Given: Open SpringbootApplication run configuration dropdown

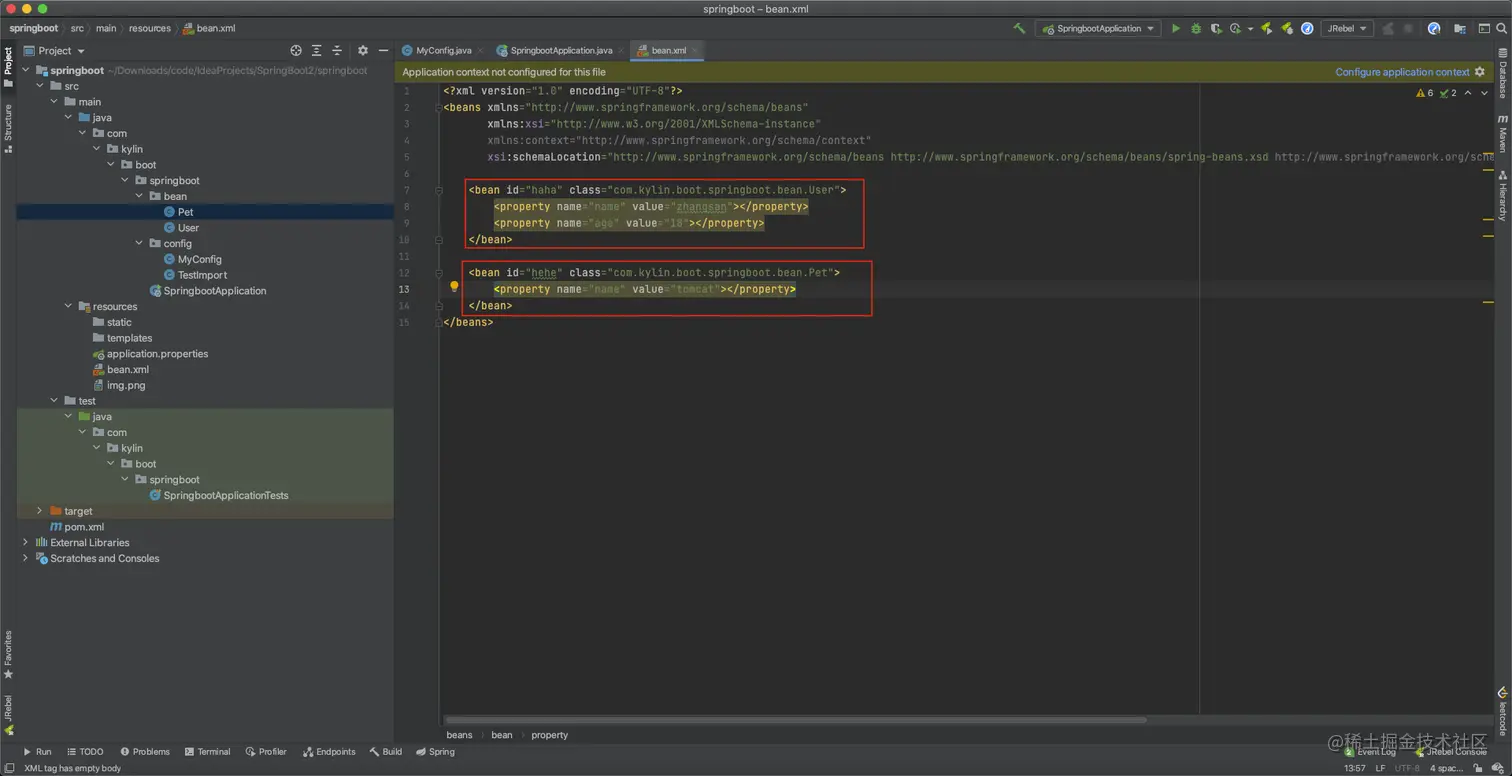Looking at the screenshot, I should pyautogui.click(x=1098, y=29).
